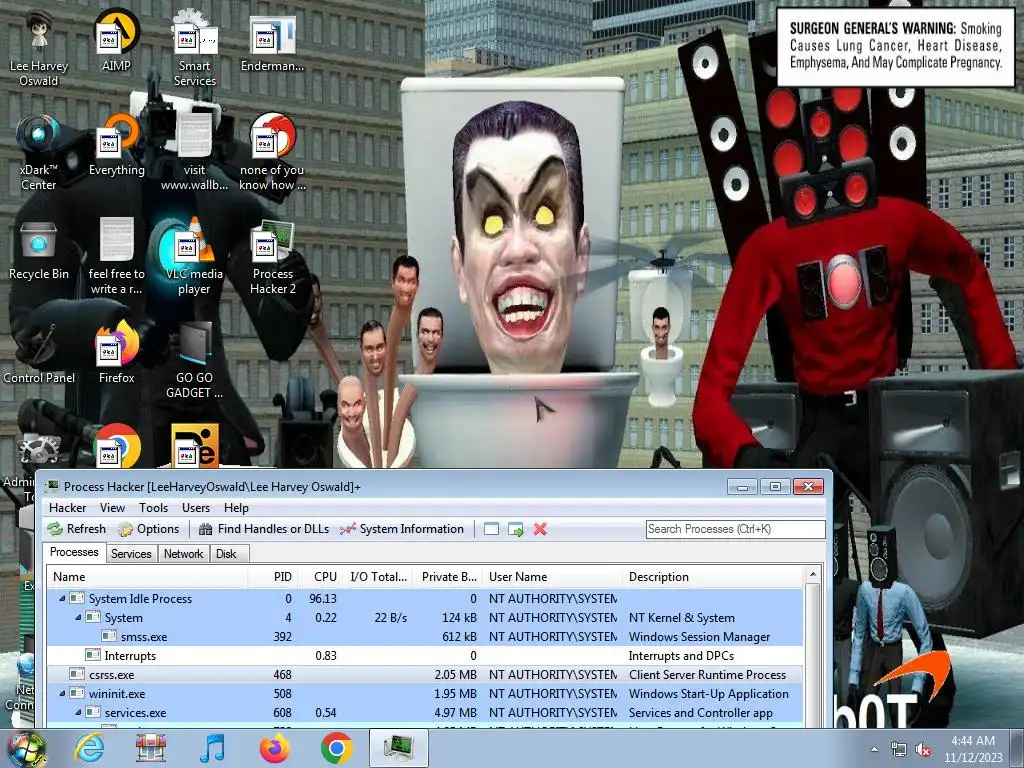
Task: Select the 'visit www.wallb...' text file icon
Action: pos(195,152)
